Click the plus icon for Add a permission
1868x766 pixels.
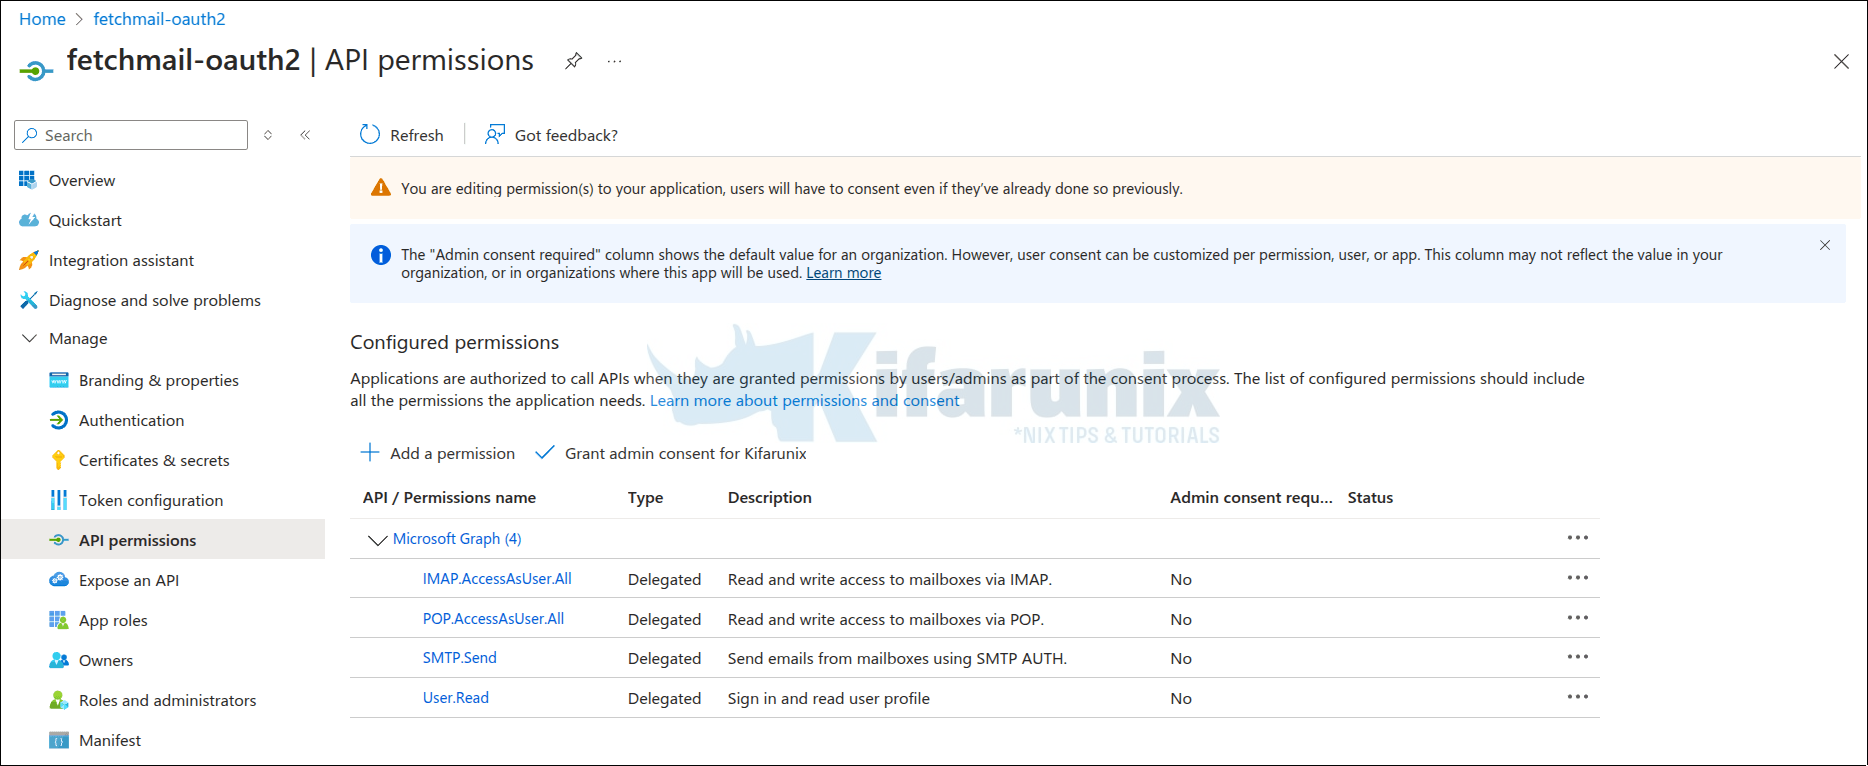(370, 452)
